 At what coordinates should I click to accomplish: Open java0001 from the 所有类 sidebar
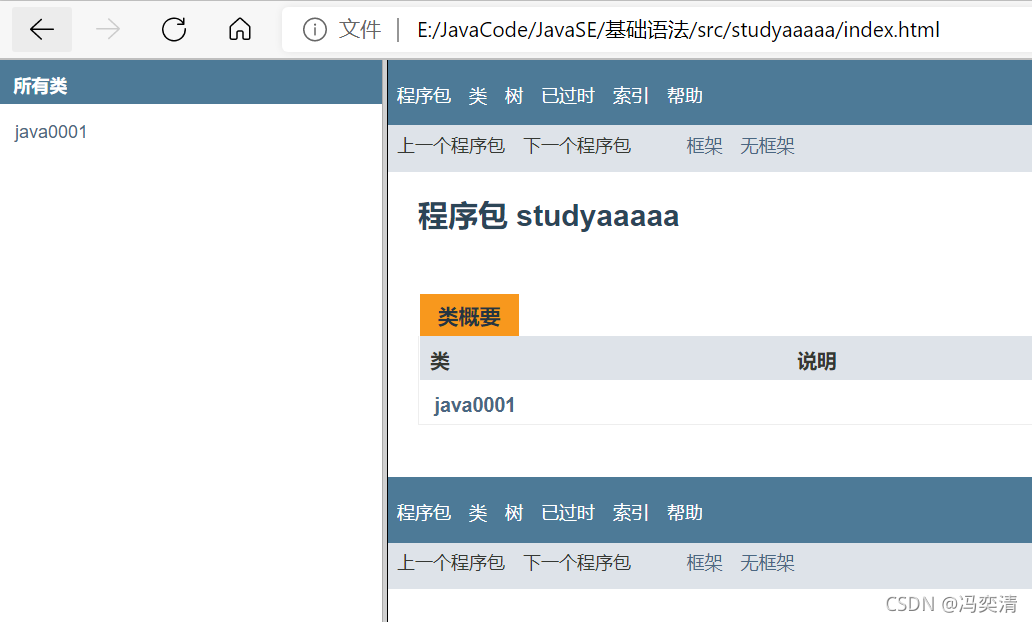coord(50,131)
